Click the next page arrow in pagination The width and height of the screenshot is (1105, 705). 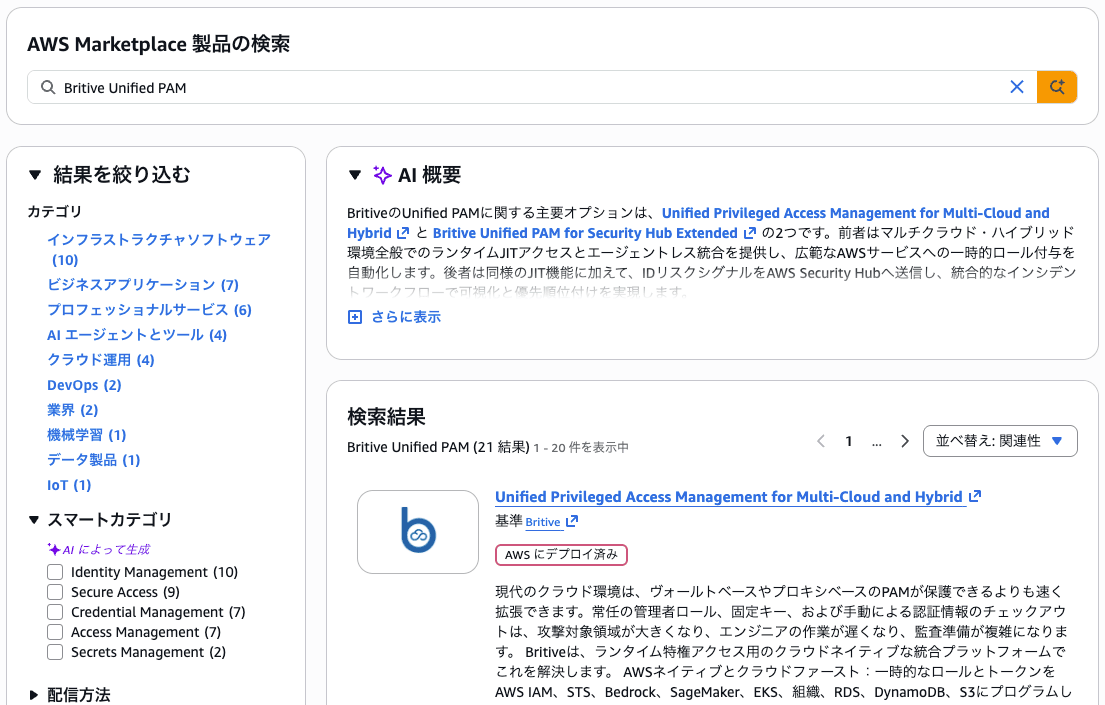(905, 440)
